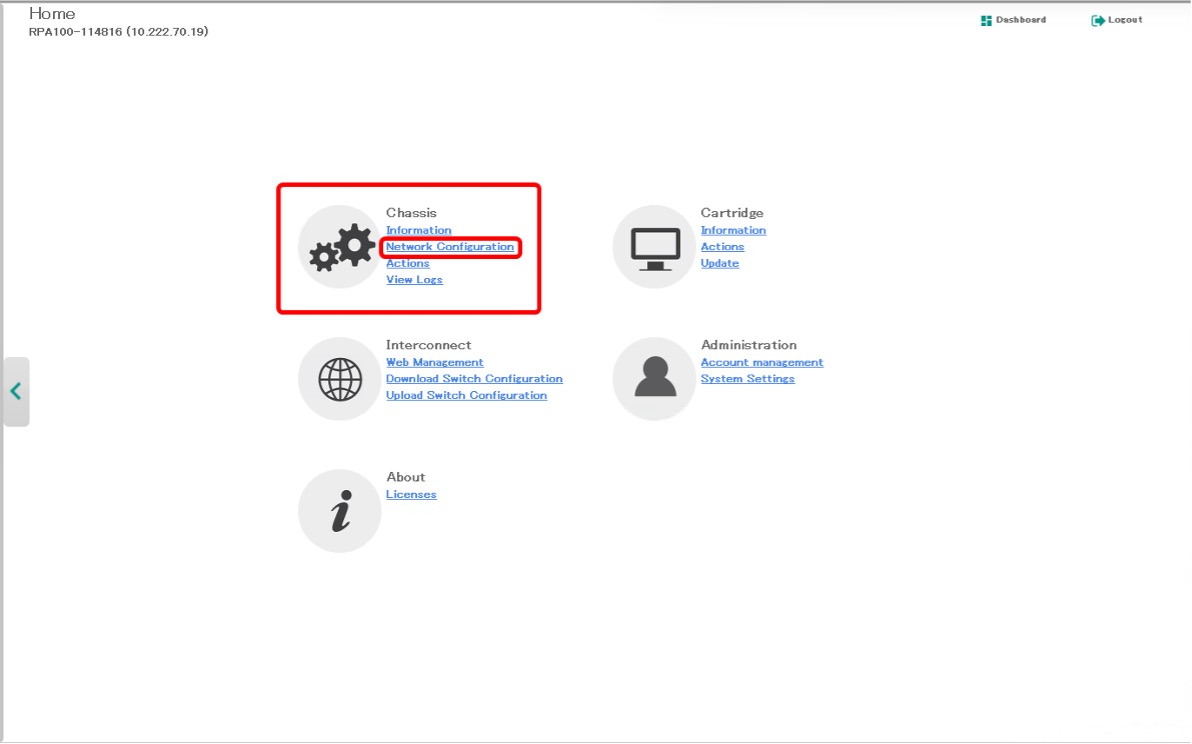
Task: Go to Cartridge Actions
Action: pyautogui.click(x=722, y=247)
